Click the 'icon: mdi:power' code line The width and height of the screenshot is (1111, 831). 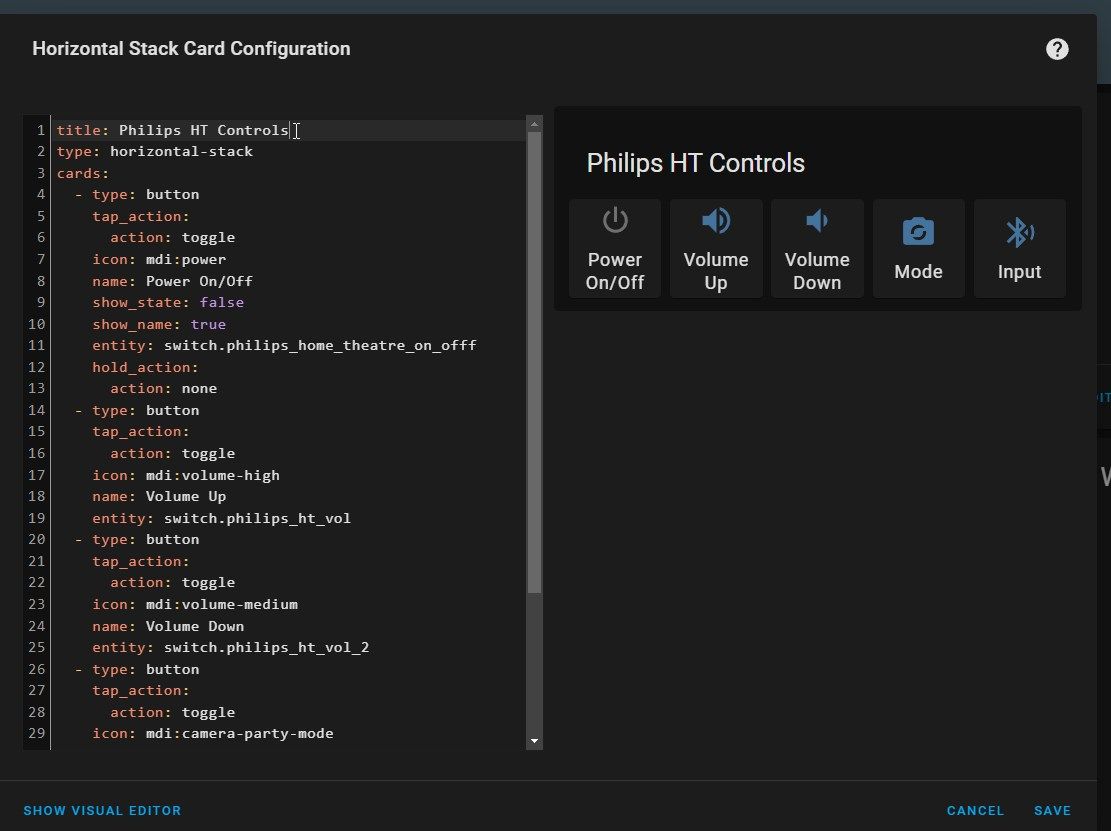159,259
